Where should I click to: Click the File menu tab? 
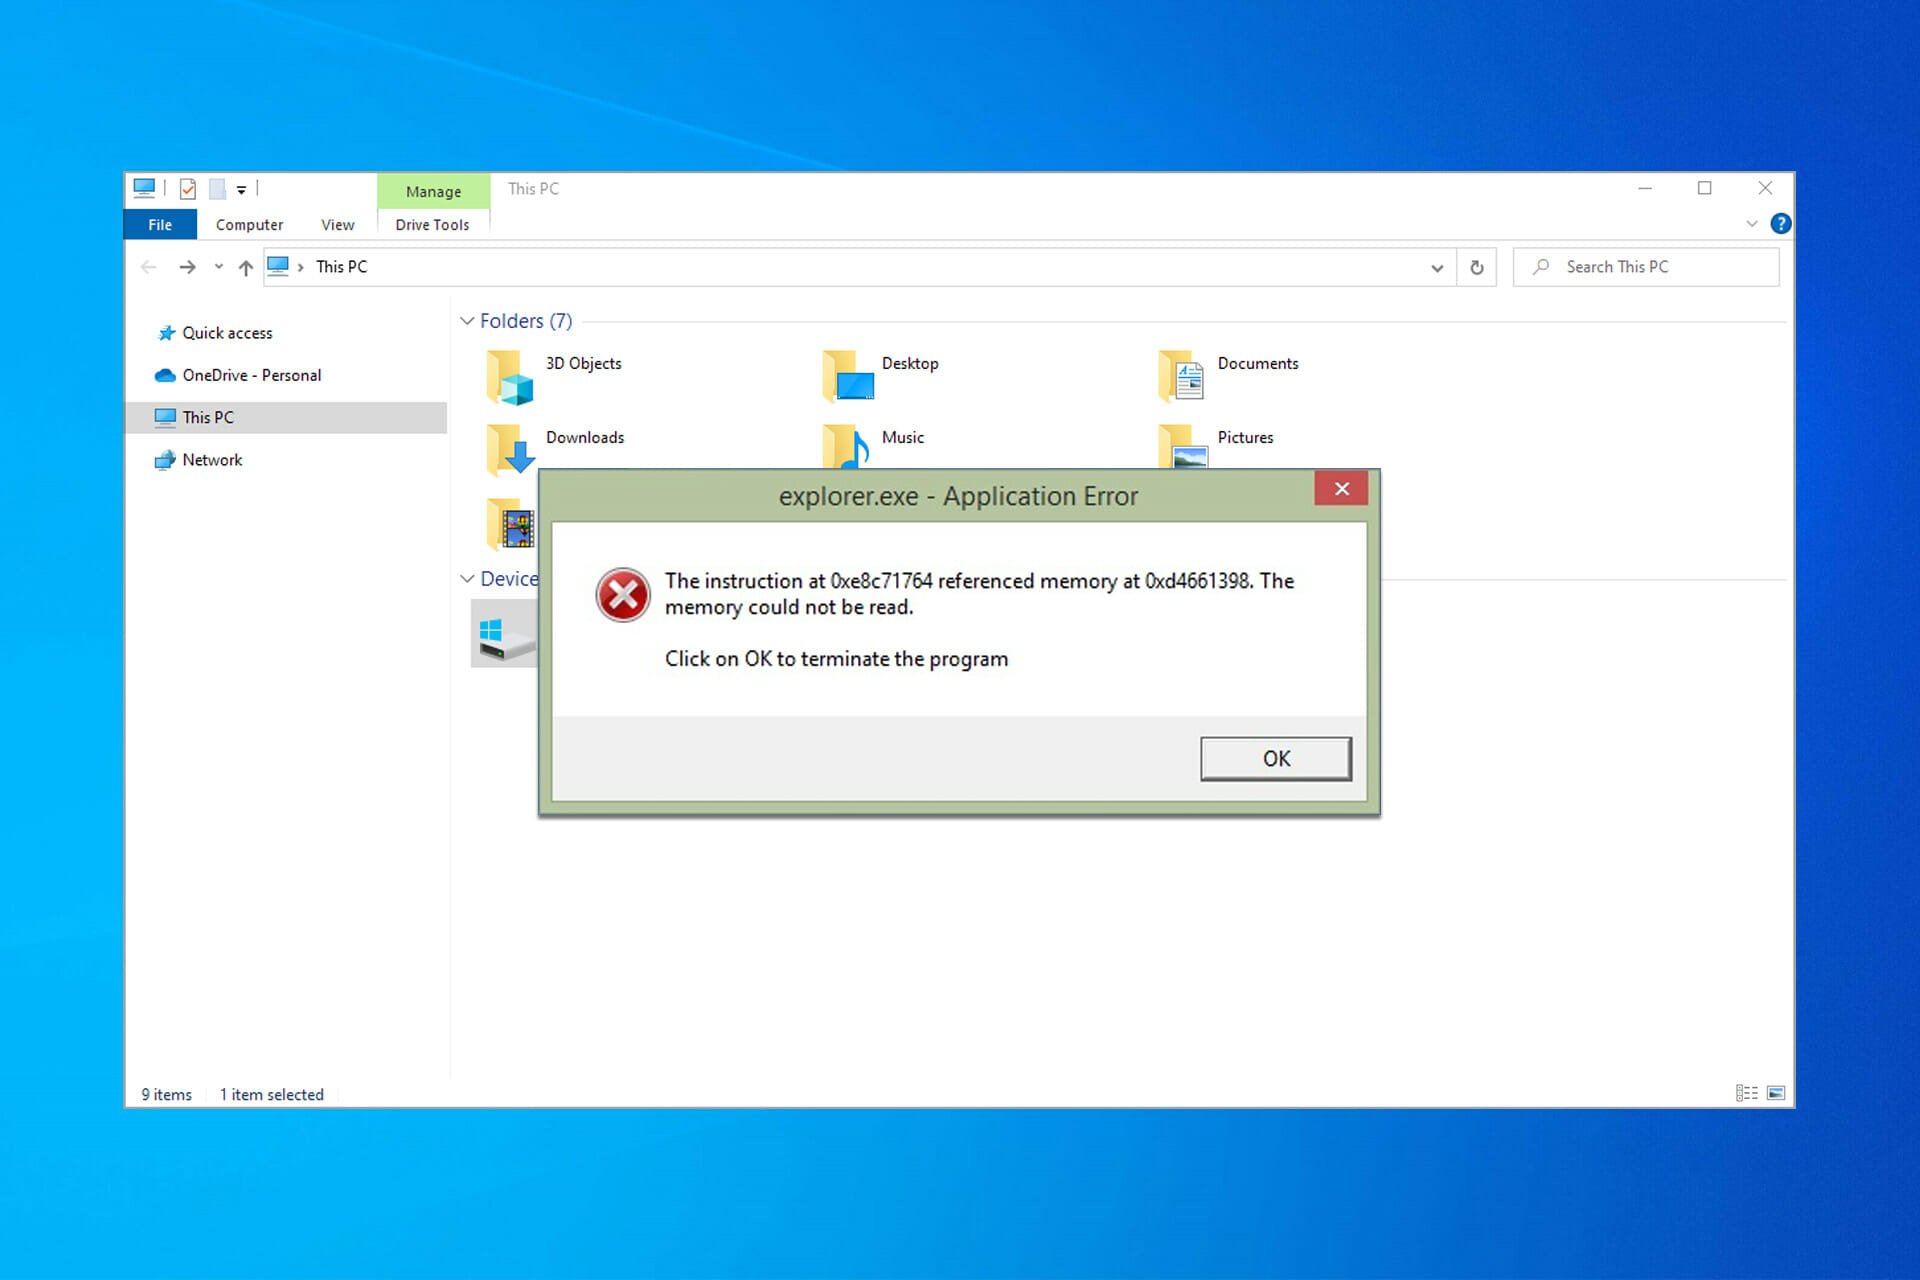click(x=159, y=223)
